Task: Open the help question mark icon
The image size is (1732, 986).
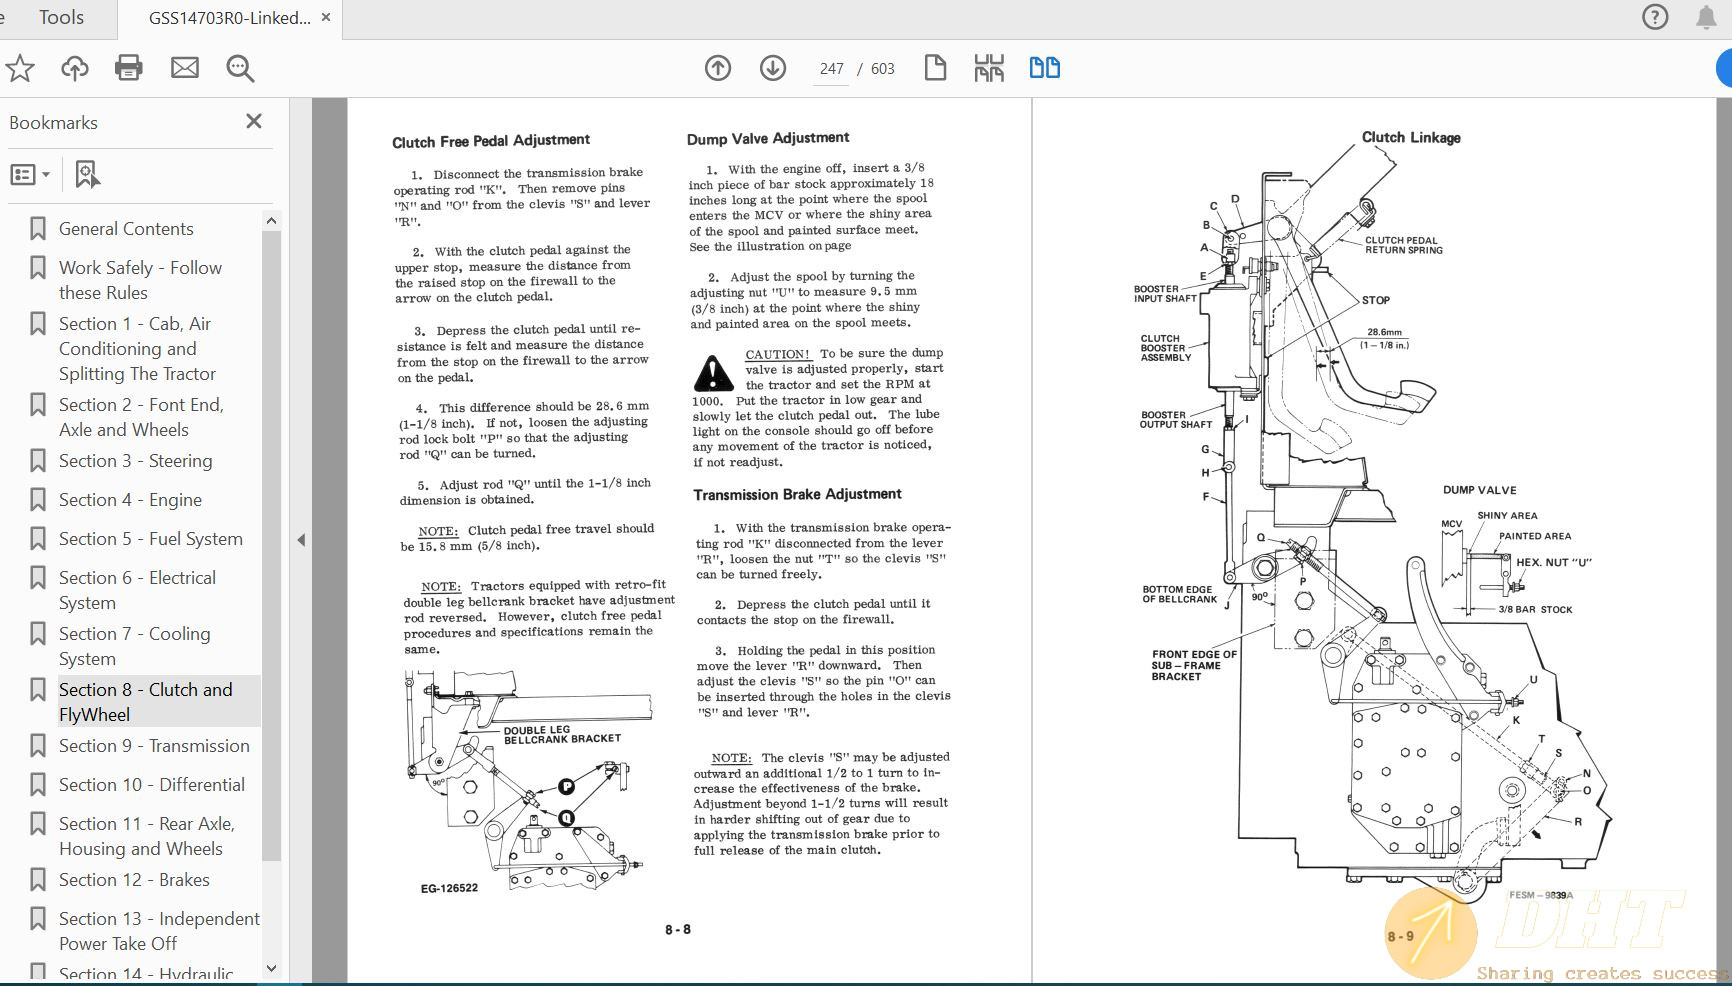Action: click(x=1655, y=17)
